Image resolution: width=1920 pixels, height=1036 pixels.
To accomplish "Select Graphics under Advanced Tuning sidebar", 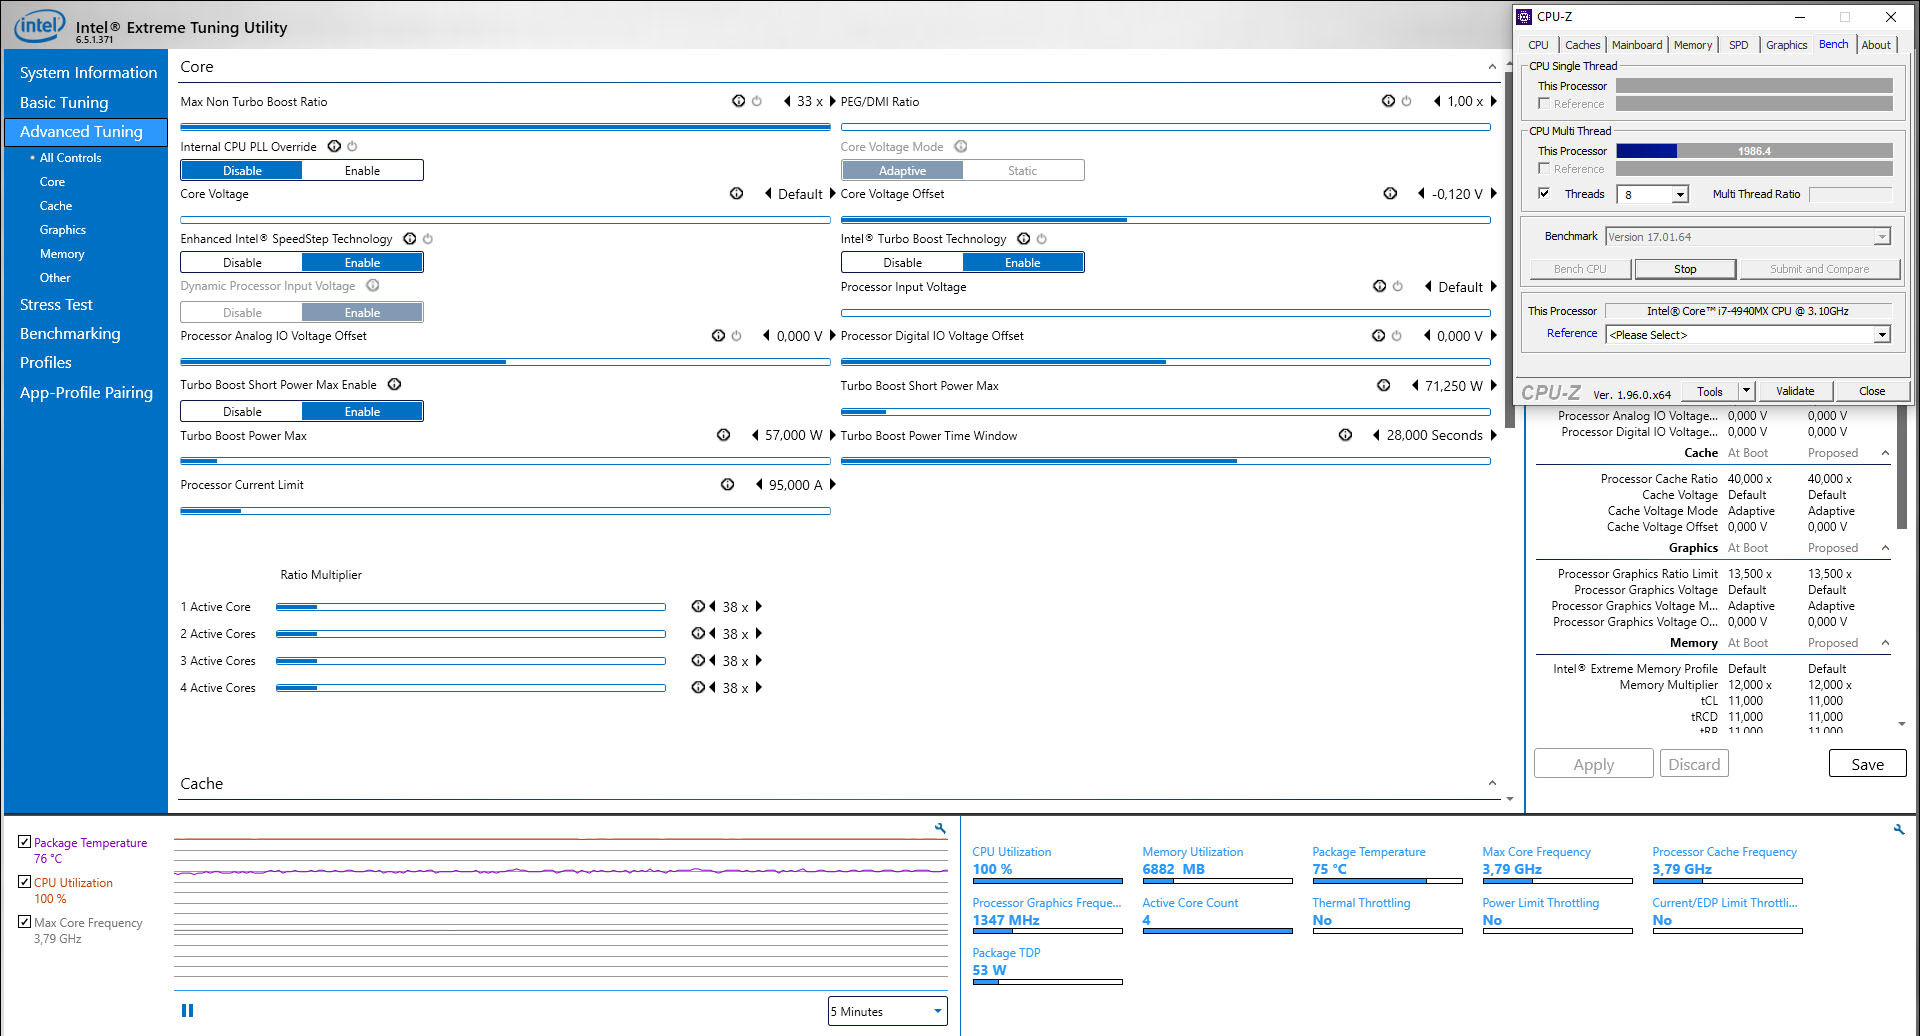I will pos(63,230).
